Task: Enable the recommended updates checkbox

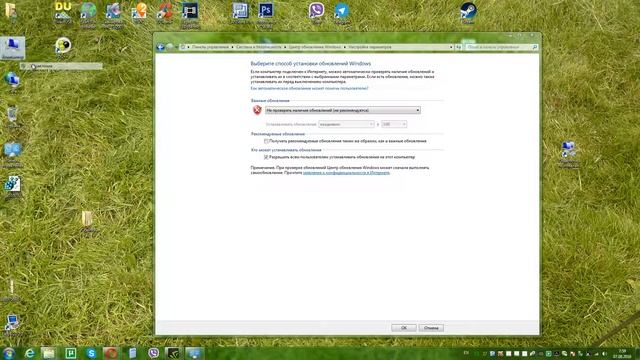Action: click(x=266, y=141)
